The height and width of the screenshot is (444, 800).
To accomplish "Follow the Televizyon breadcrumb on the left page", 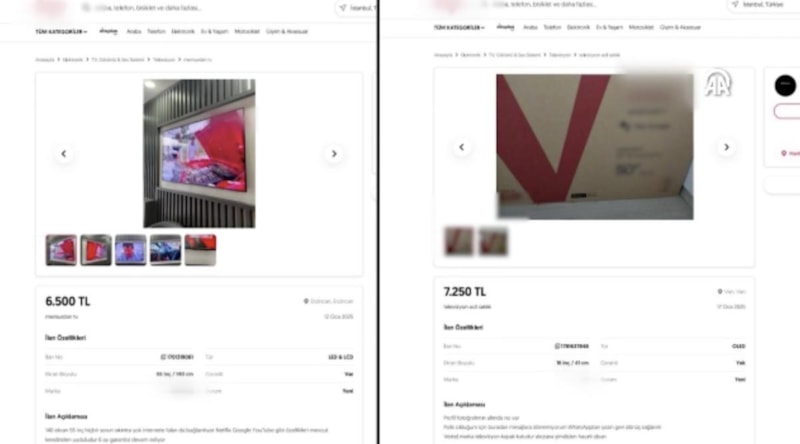I will [164, 60].
